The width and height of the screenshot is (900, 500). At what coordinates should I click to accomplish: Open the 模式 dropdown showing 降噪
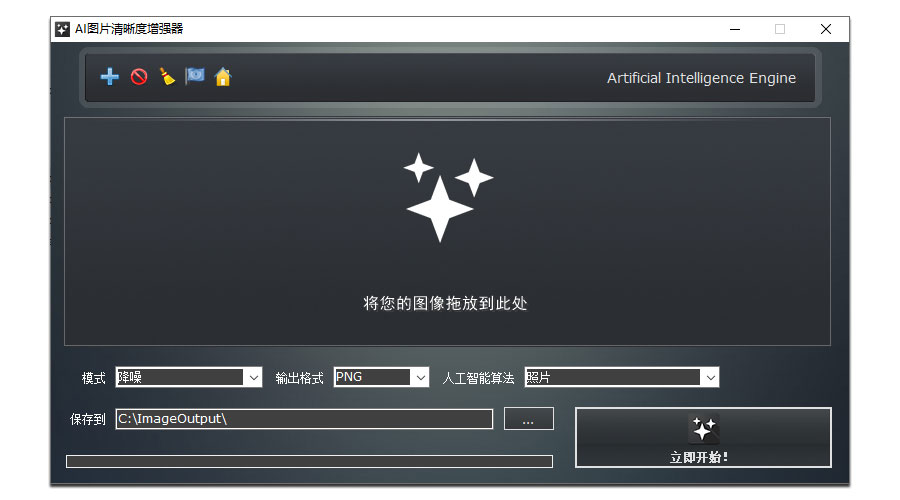pyautogui.click(x=189, y=377)
